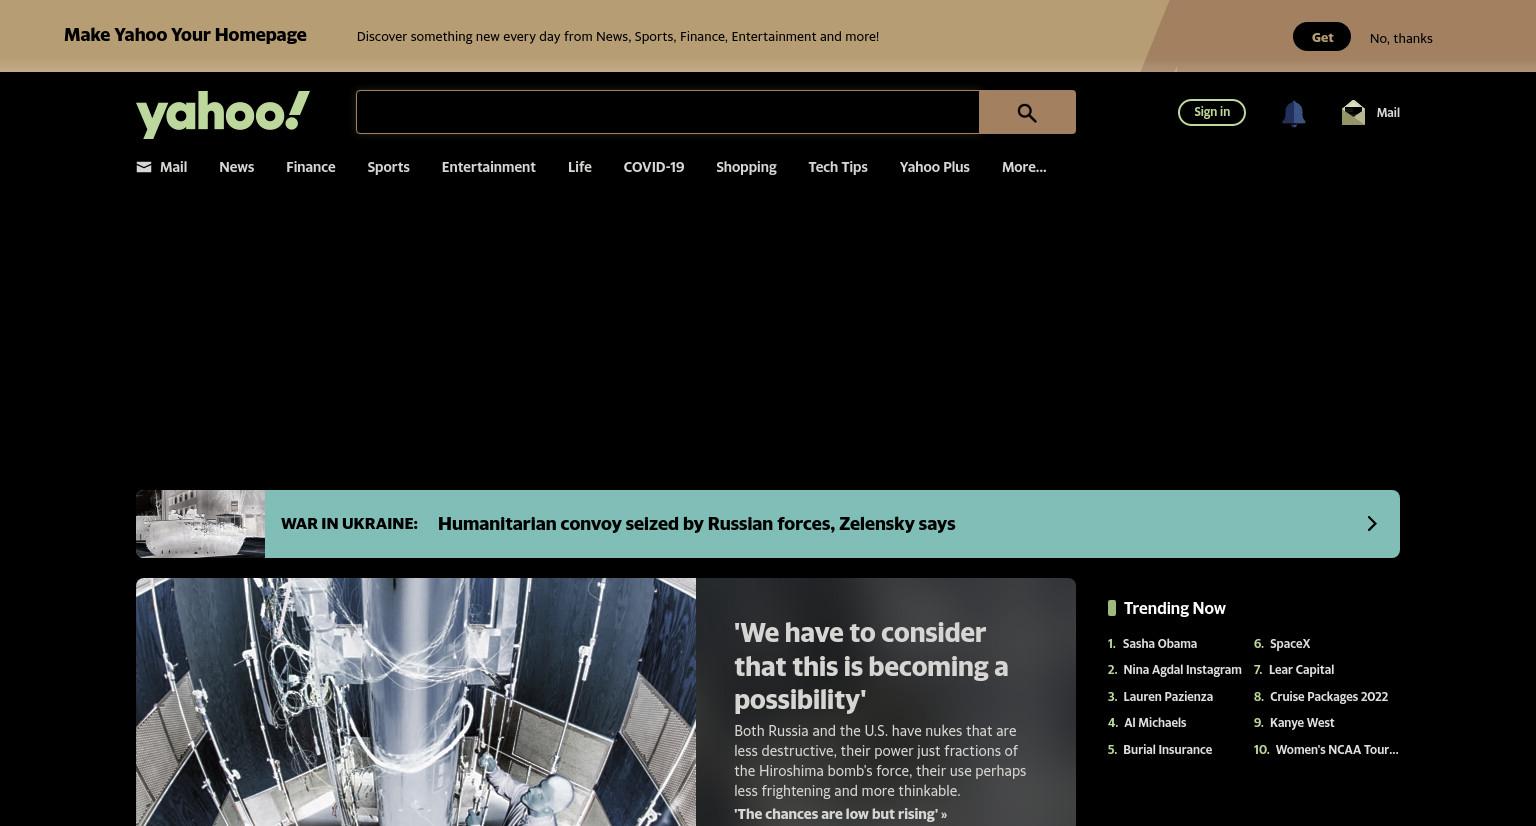Open trending topic Kanye West

coord(1301,723)
